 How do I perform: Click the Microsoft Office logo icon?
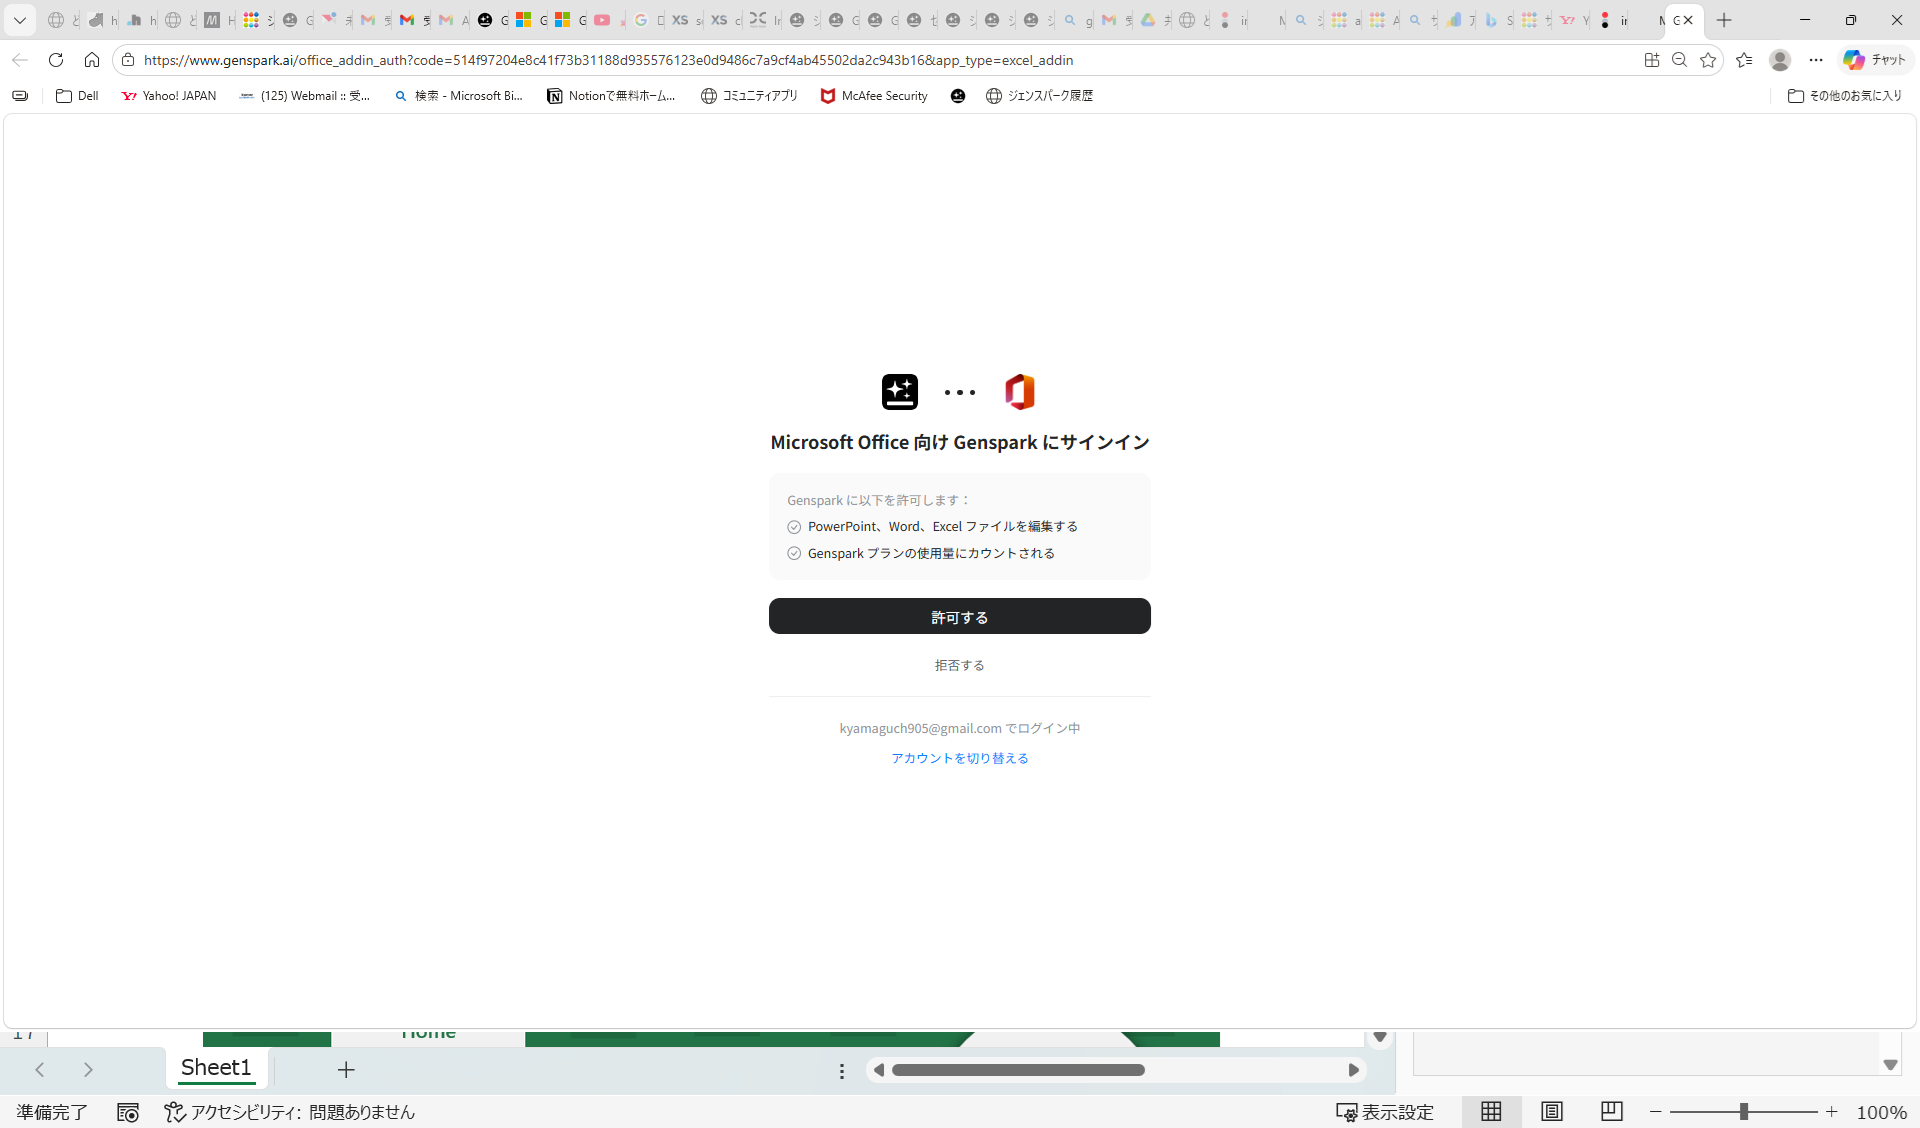1021,392
